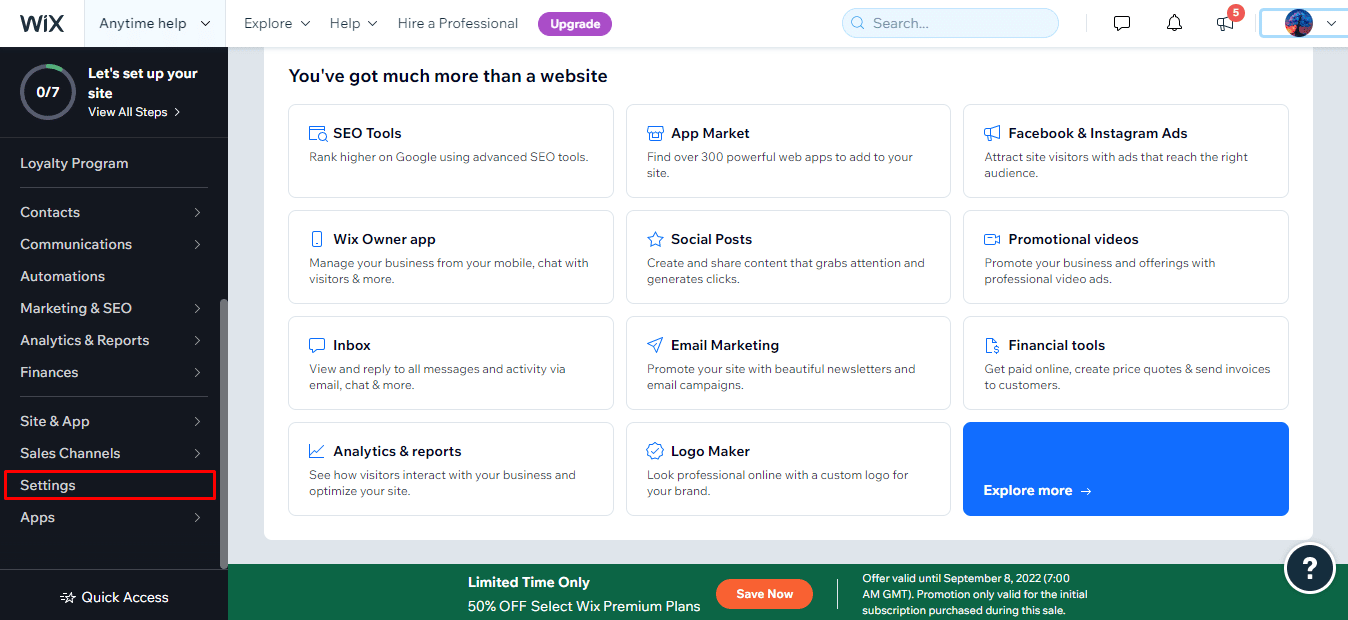
Task: Click the Promotional videos camera icon
Action: pyautogui.click(x=992, y=239)
